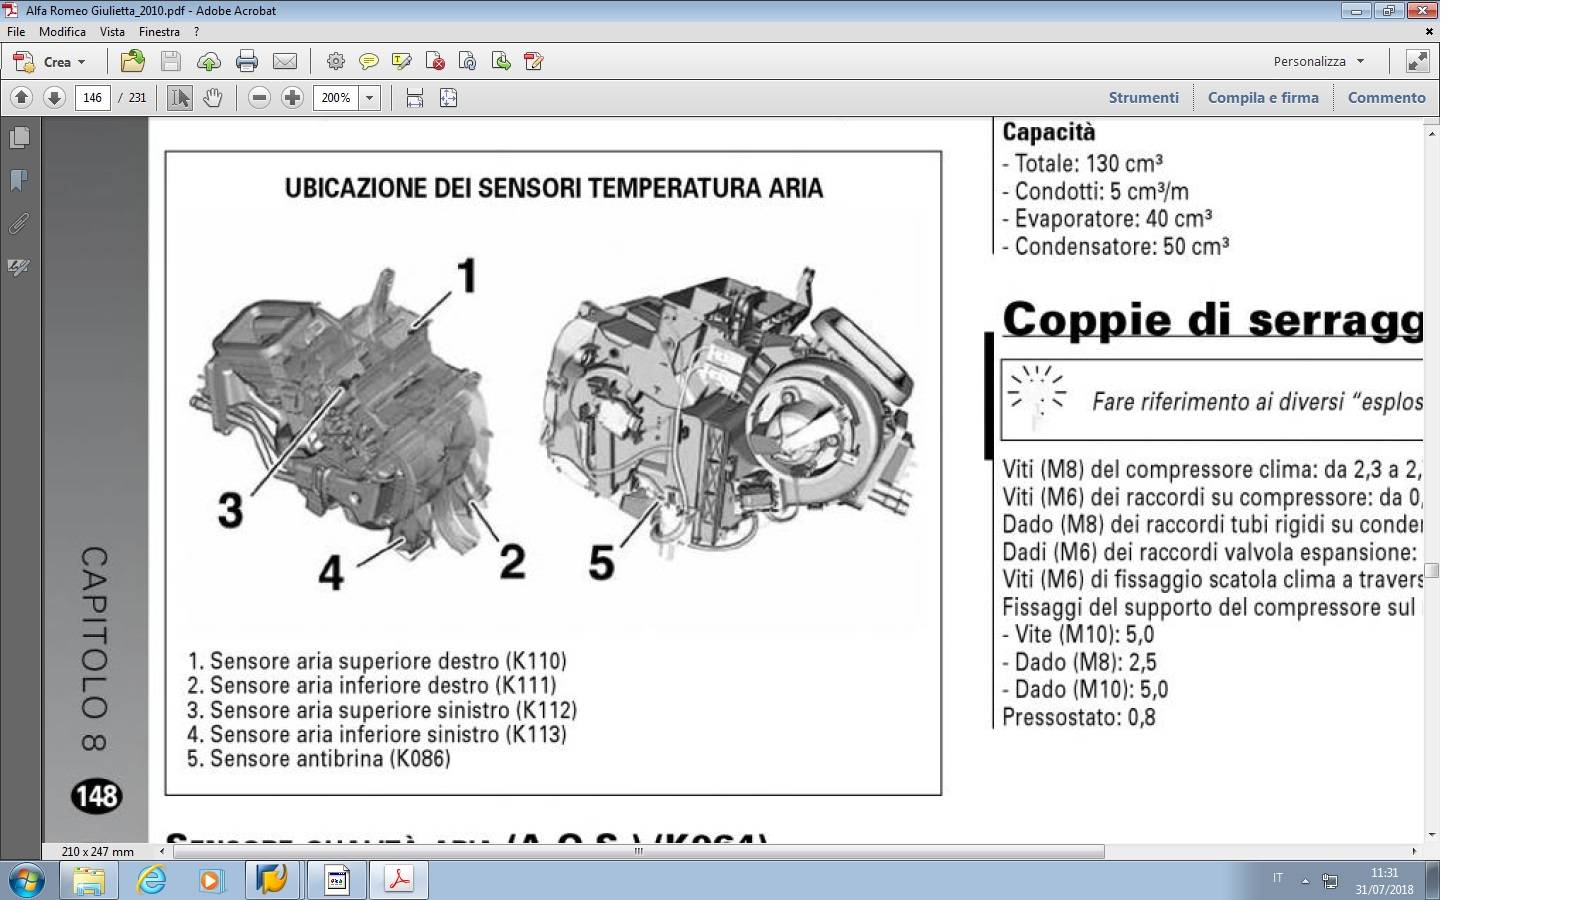Click the Save floppy disk icon
Image resolution: width=1594 pixels, height=900 pixels.
click(171, 61)
